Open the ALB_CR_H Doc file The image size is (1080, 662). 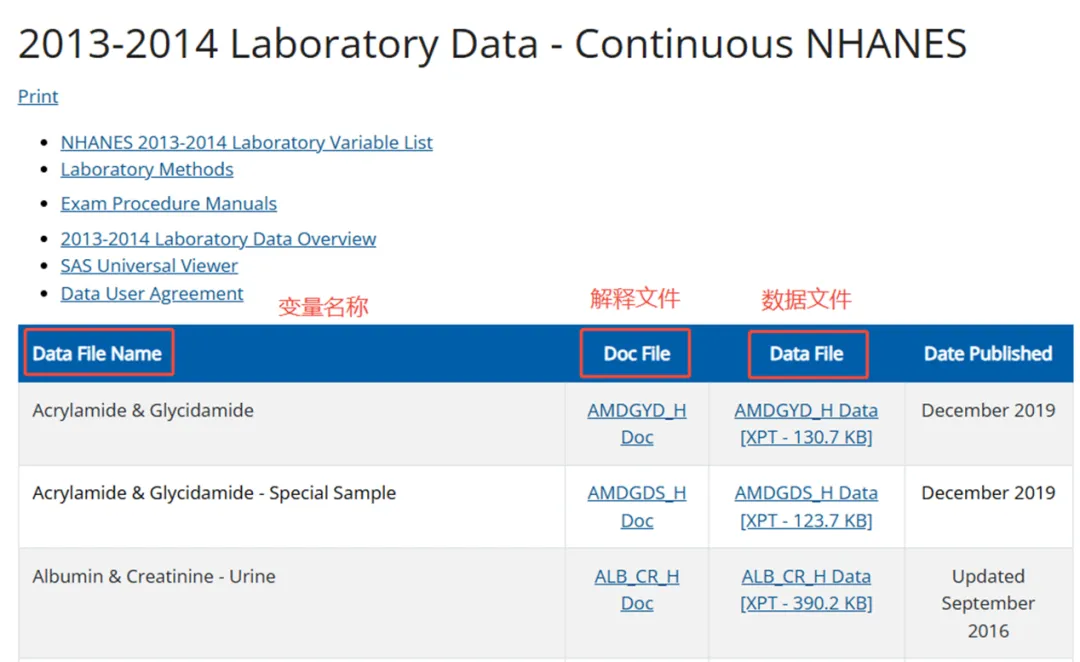(x=636, y=590)
